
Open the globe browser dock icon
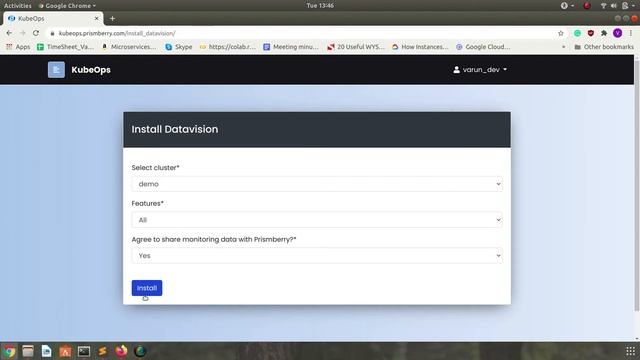[x=140, y=351]
